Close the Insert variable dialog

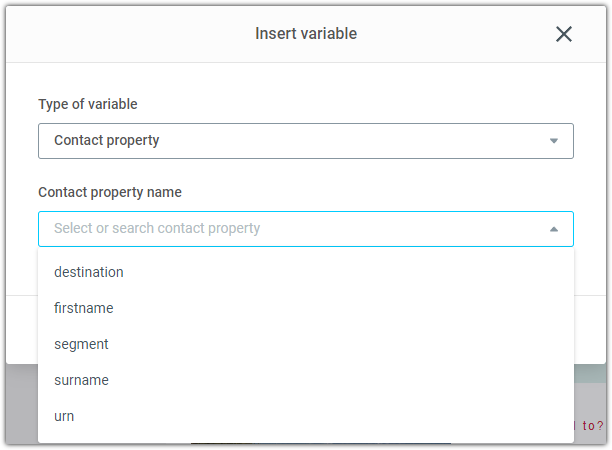[564, 34]
